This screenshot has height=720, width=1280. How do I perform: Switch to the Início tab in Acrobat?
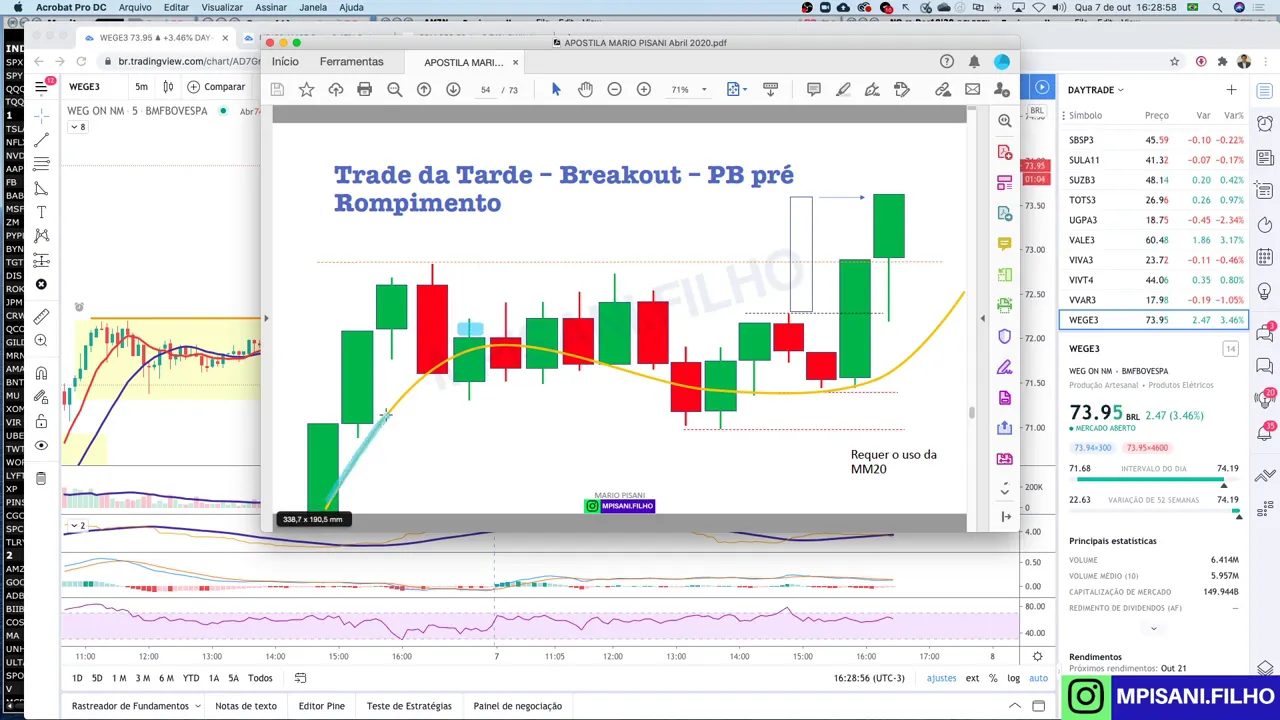(x=285, y=62)
